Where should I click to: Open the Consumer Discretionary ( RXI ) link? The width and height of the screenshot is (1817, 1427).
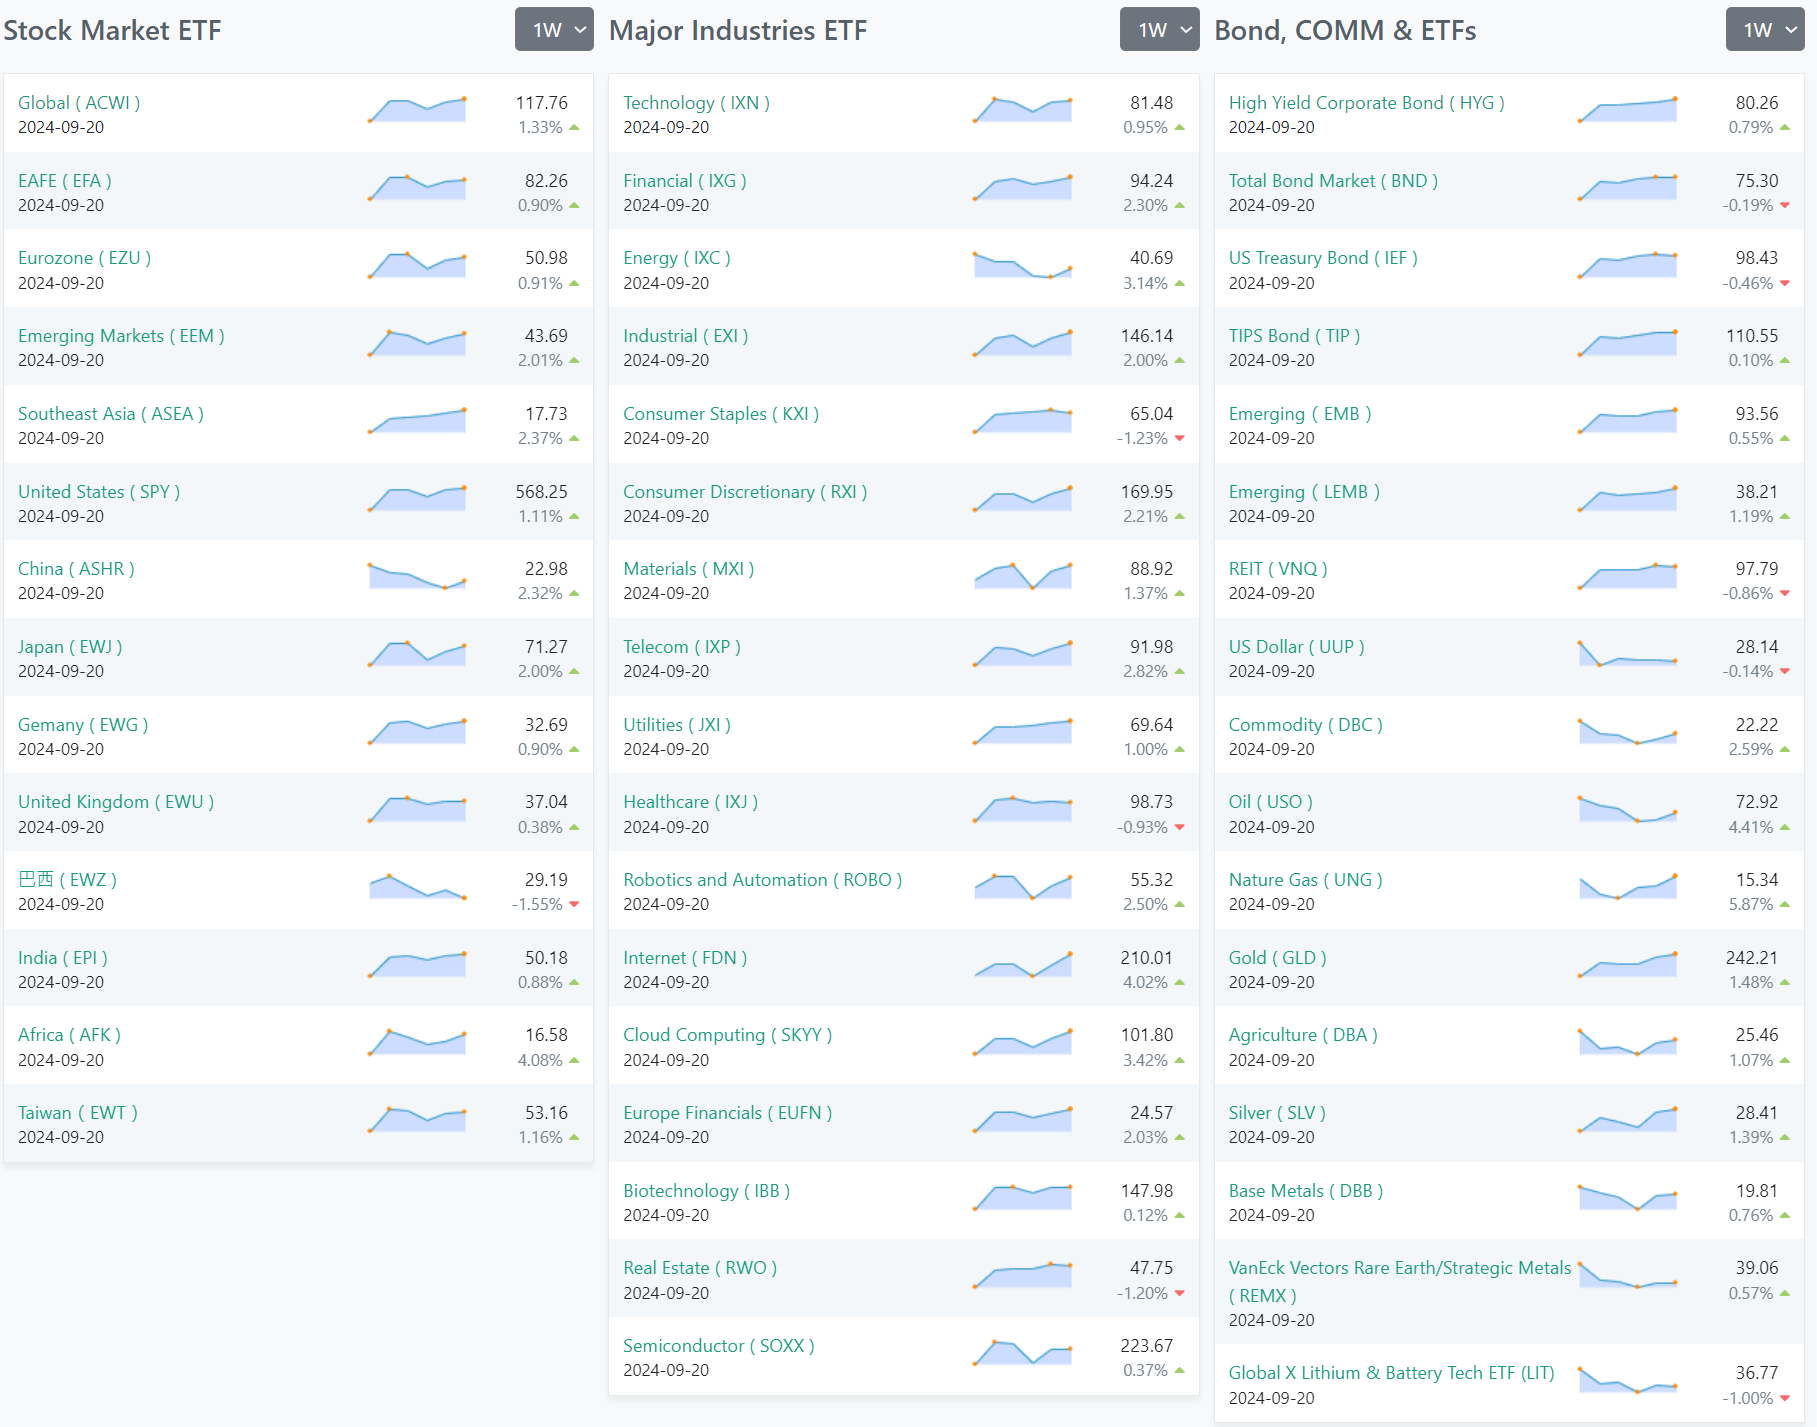[x=745, y=492]
